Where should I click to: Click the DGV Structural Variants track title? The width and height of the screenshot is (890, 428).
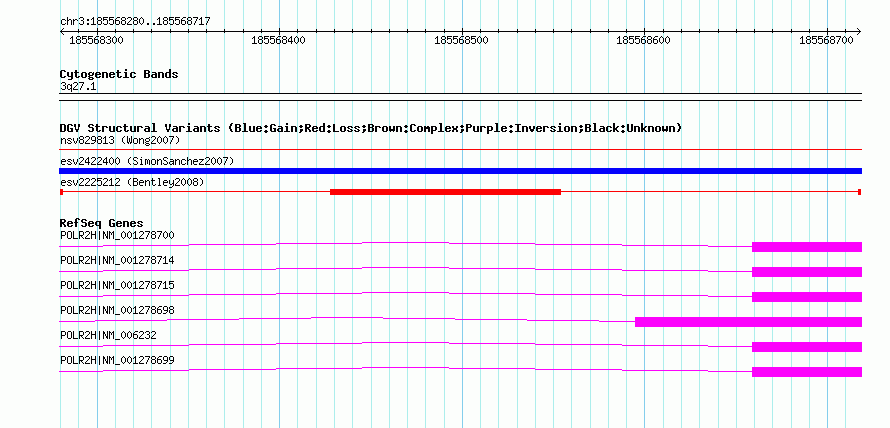[x=371, y=128]
